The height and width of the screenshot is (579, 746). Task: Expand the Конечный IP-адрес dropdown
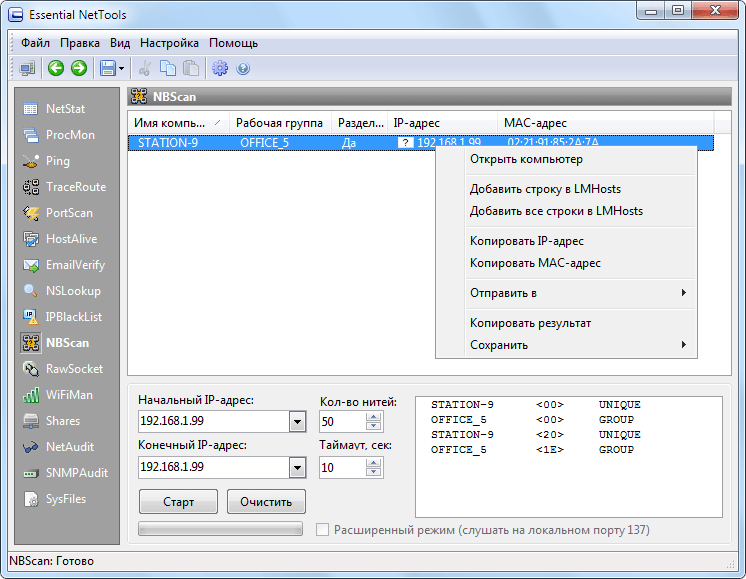pyautogui.click(x=297, y=468)
